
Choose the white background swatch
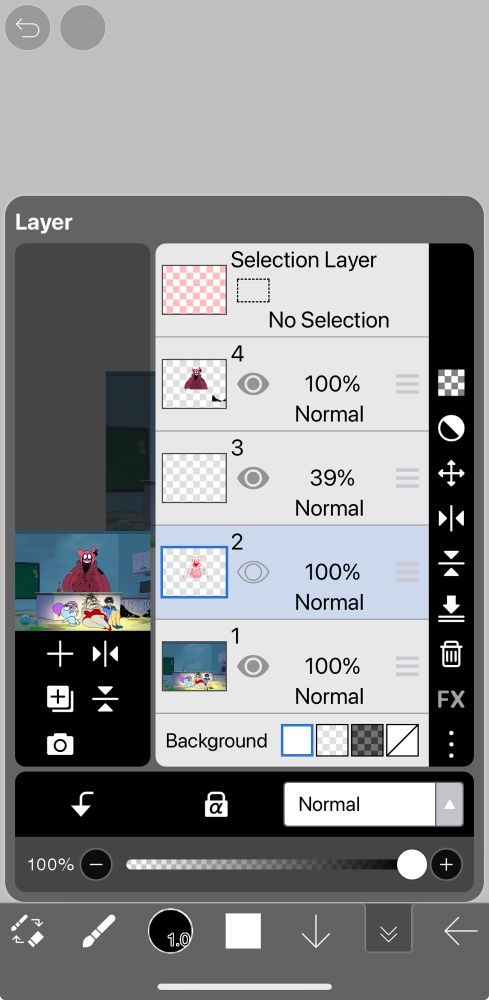coord(297,740)
